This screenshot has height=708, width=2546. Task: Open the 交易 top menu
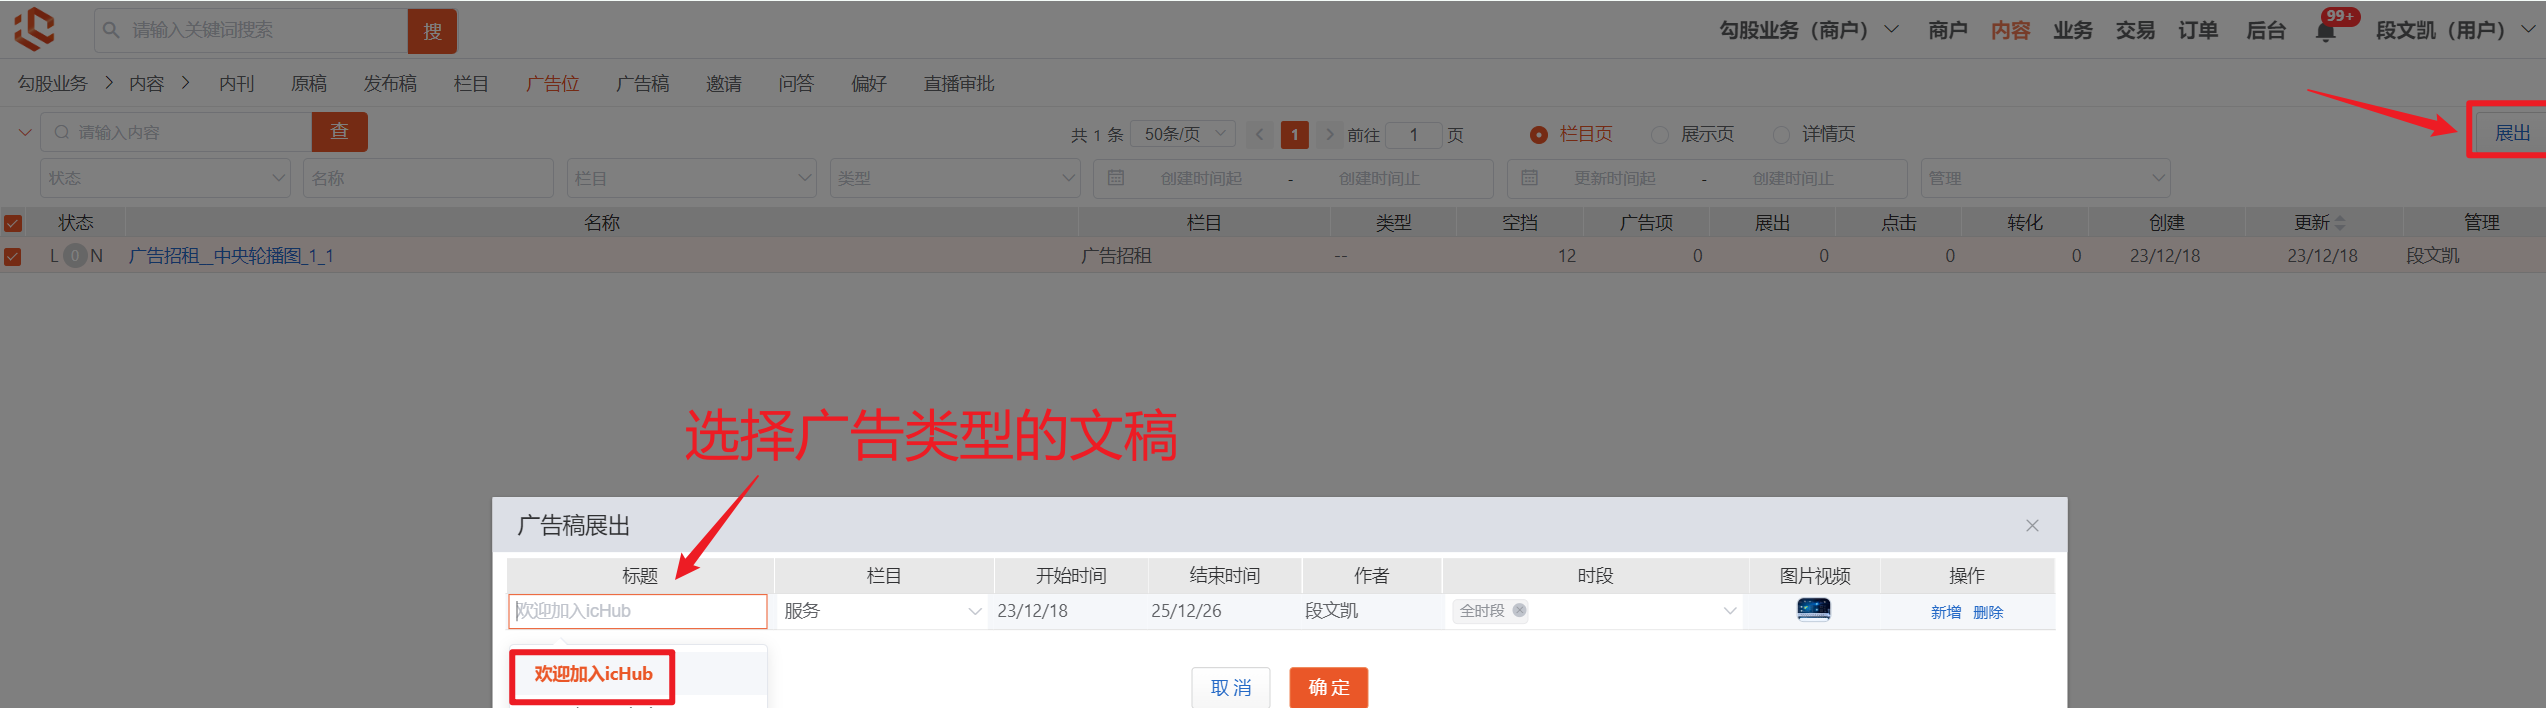coord(2135,30)
